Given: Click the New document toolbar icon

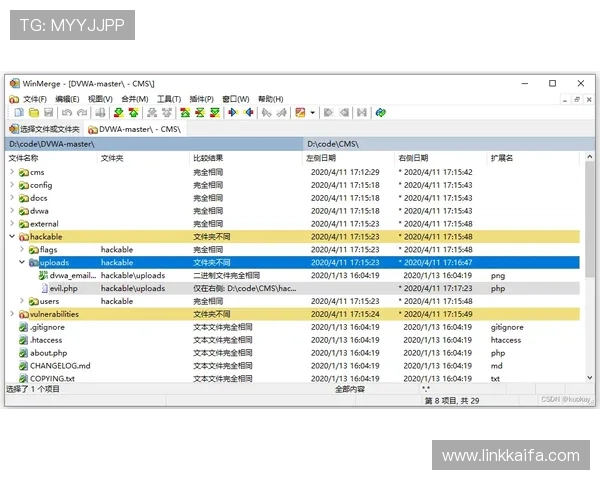Looking at the screenshot, I should pos(19,113).
